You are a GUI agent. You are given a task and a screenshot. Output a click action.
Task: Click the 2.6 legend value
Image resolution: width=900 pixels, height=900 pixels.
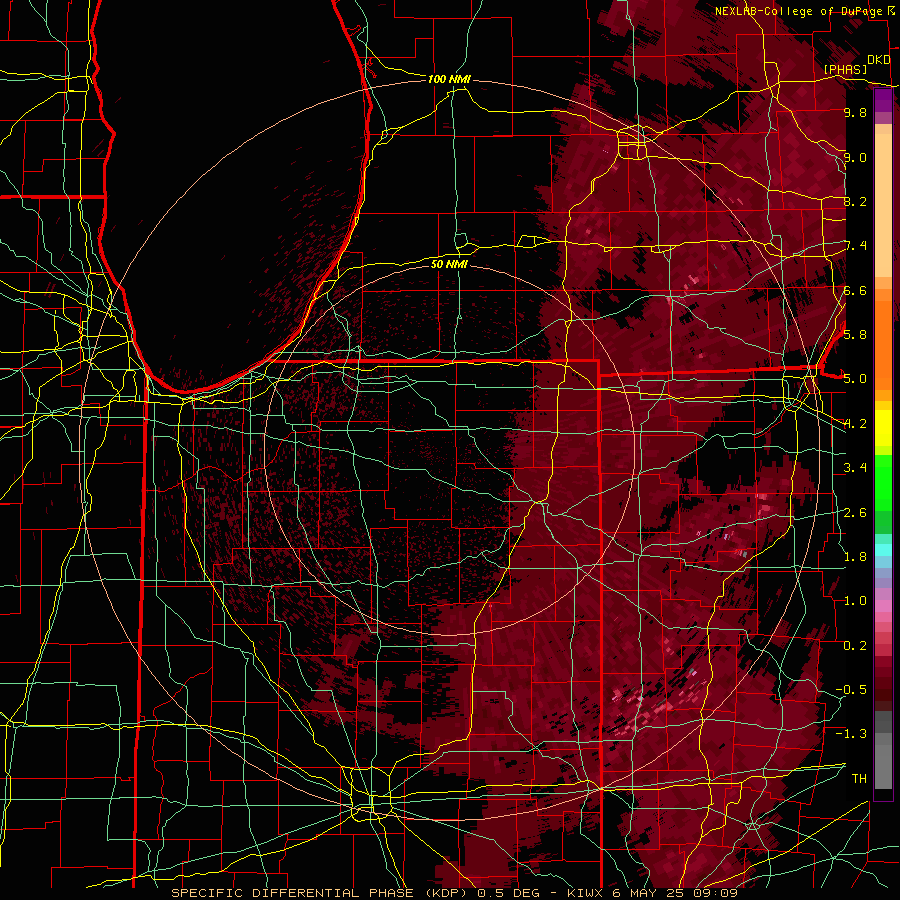point(855,513)
